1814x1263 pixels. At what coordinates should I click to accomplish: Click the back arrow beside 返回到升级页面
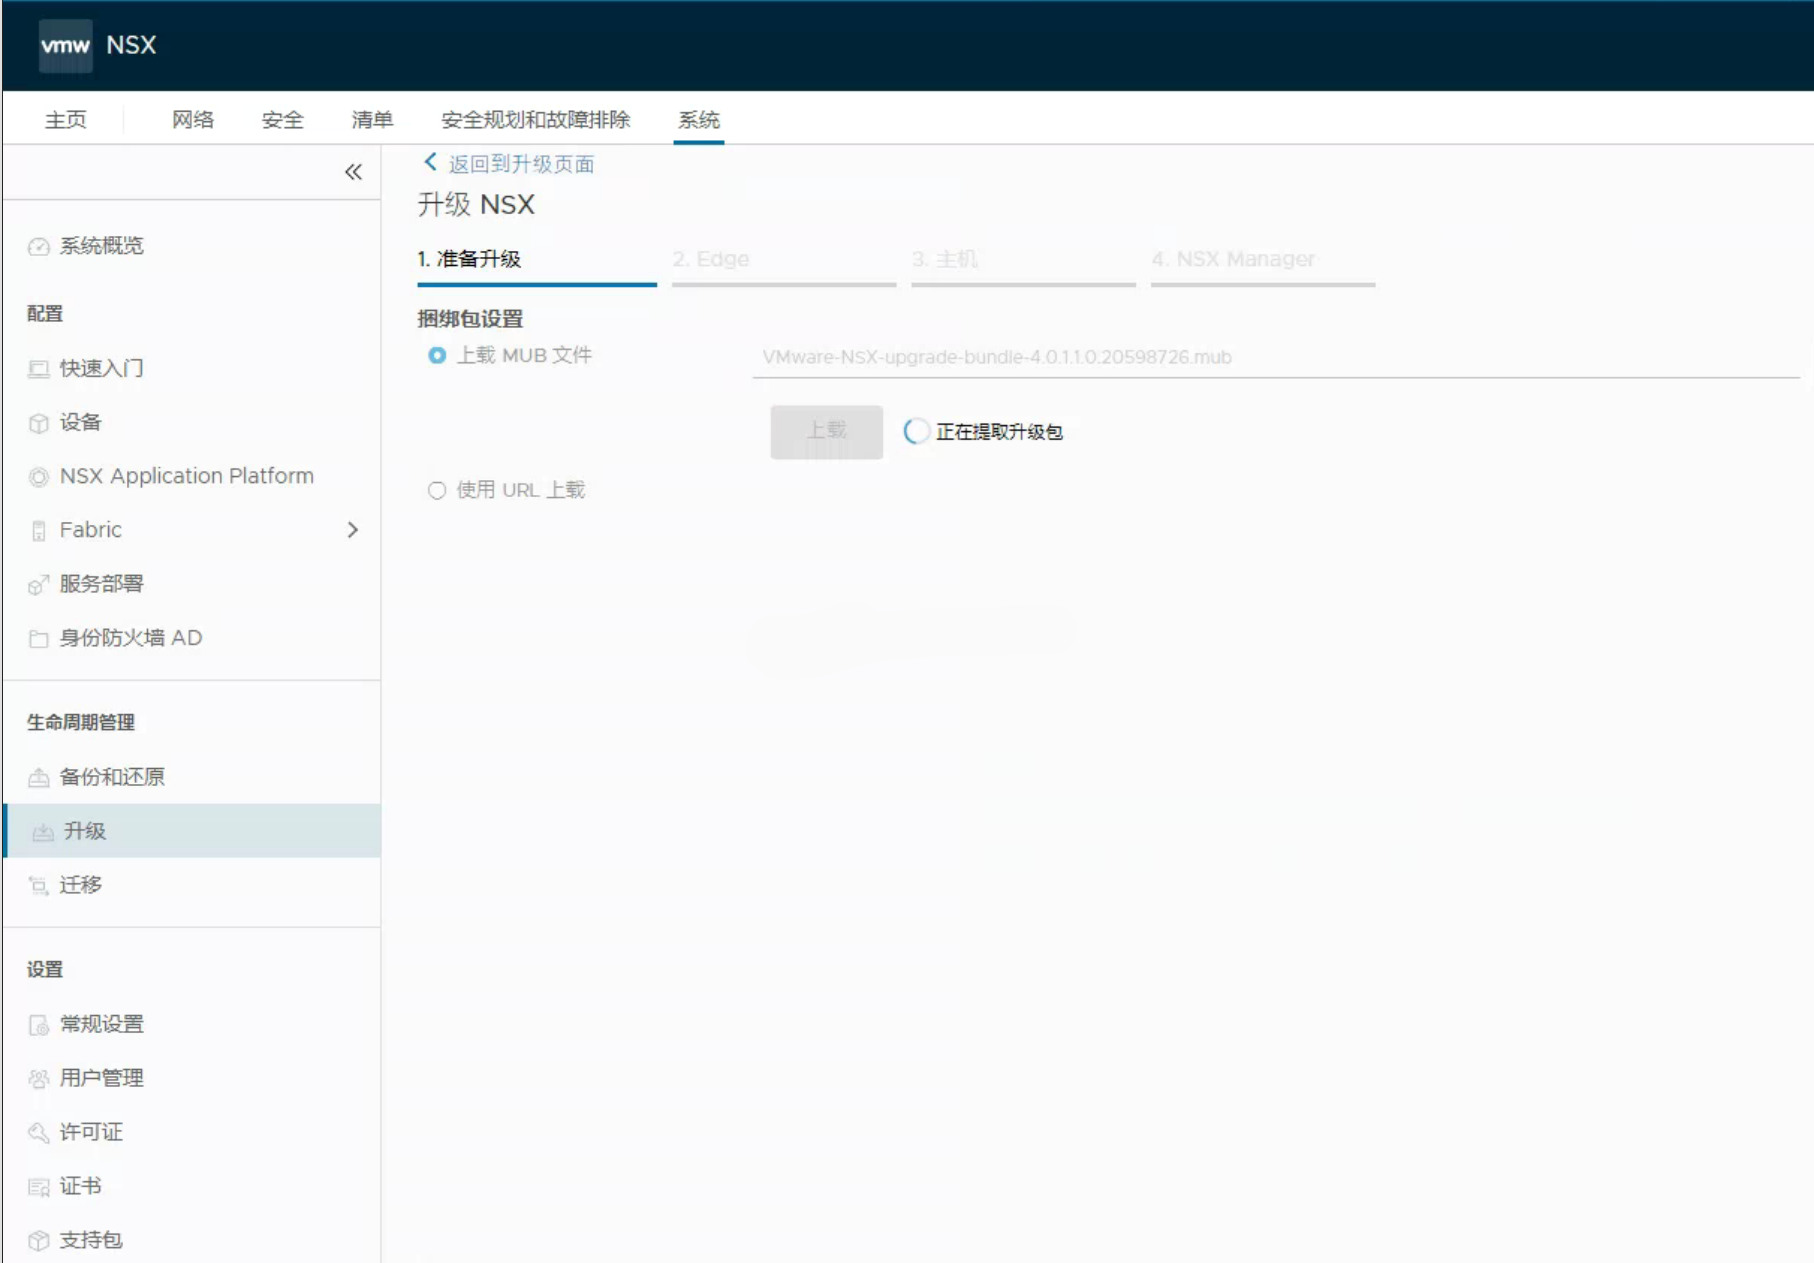click(x=430, y=162)
